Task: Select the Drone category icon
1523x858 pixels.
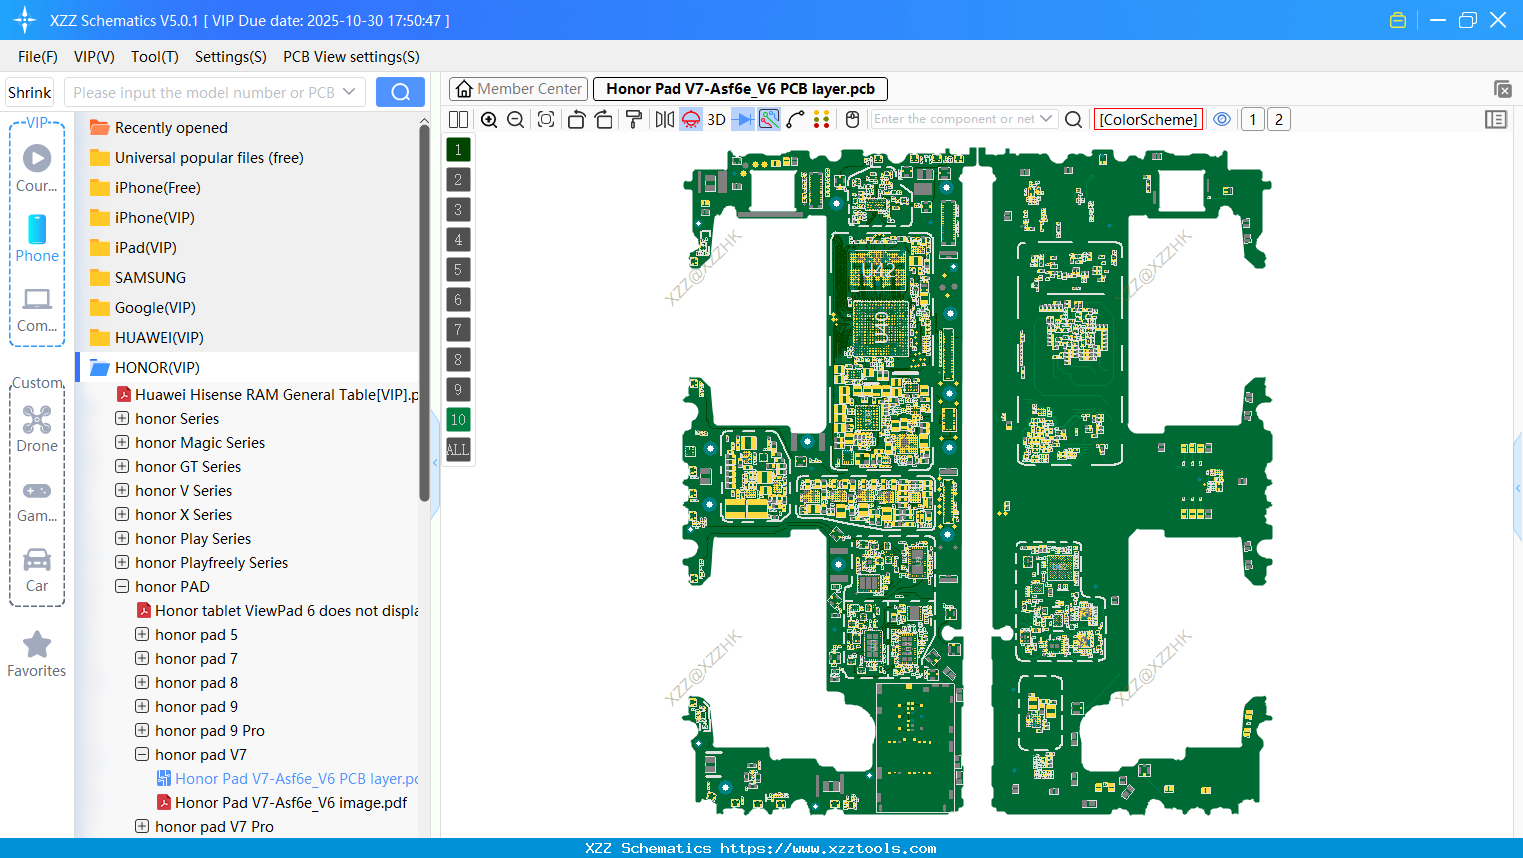Action: click(37, 428)
